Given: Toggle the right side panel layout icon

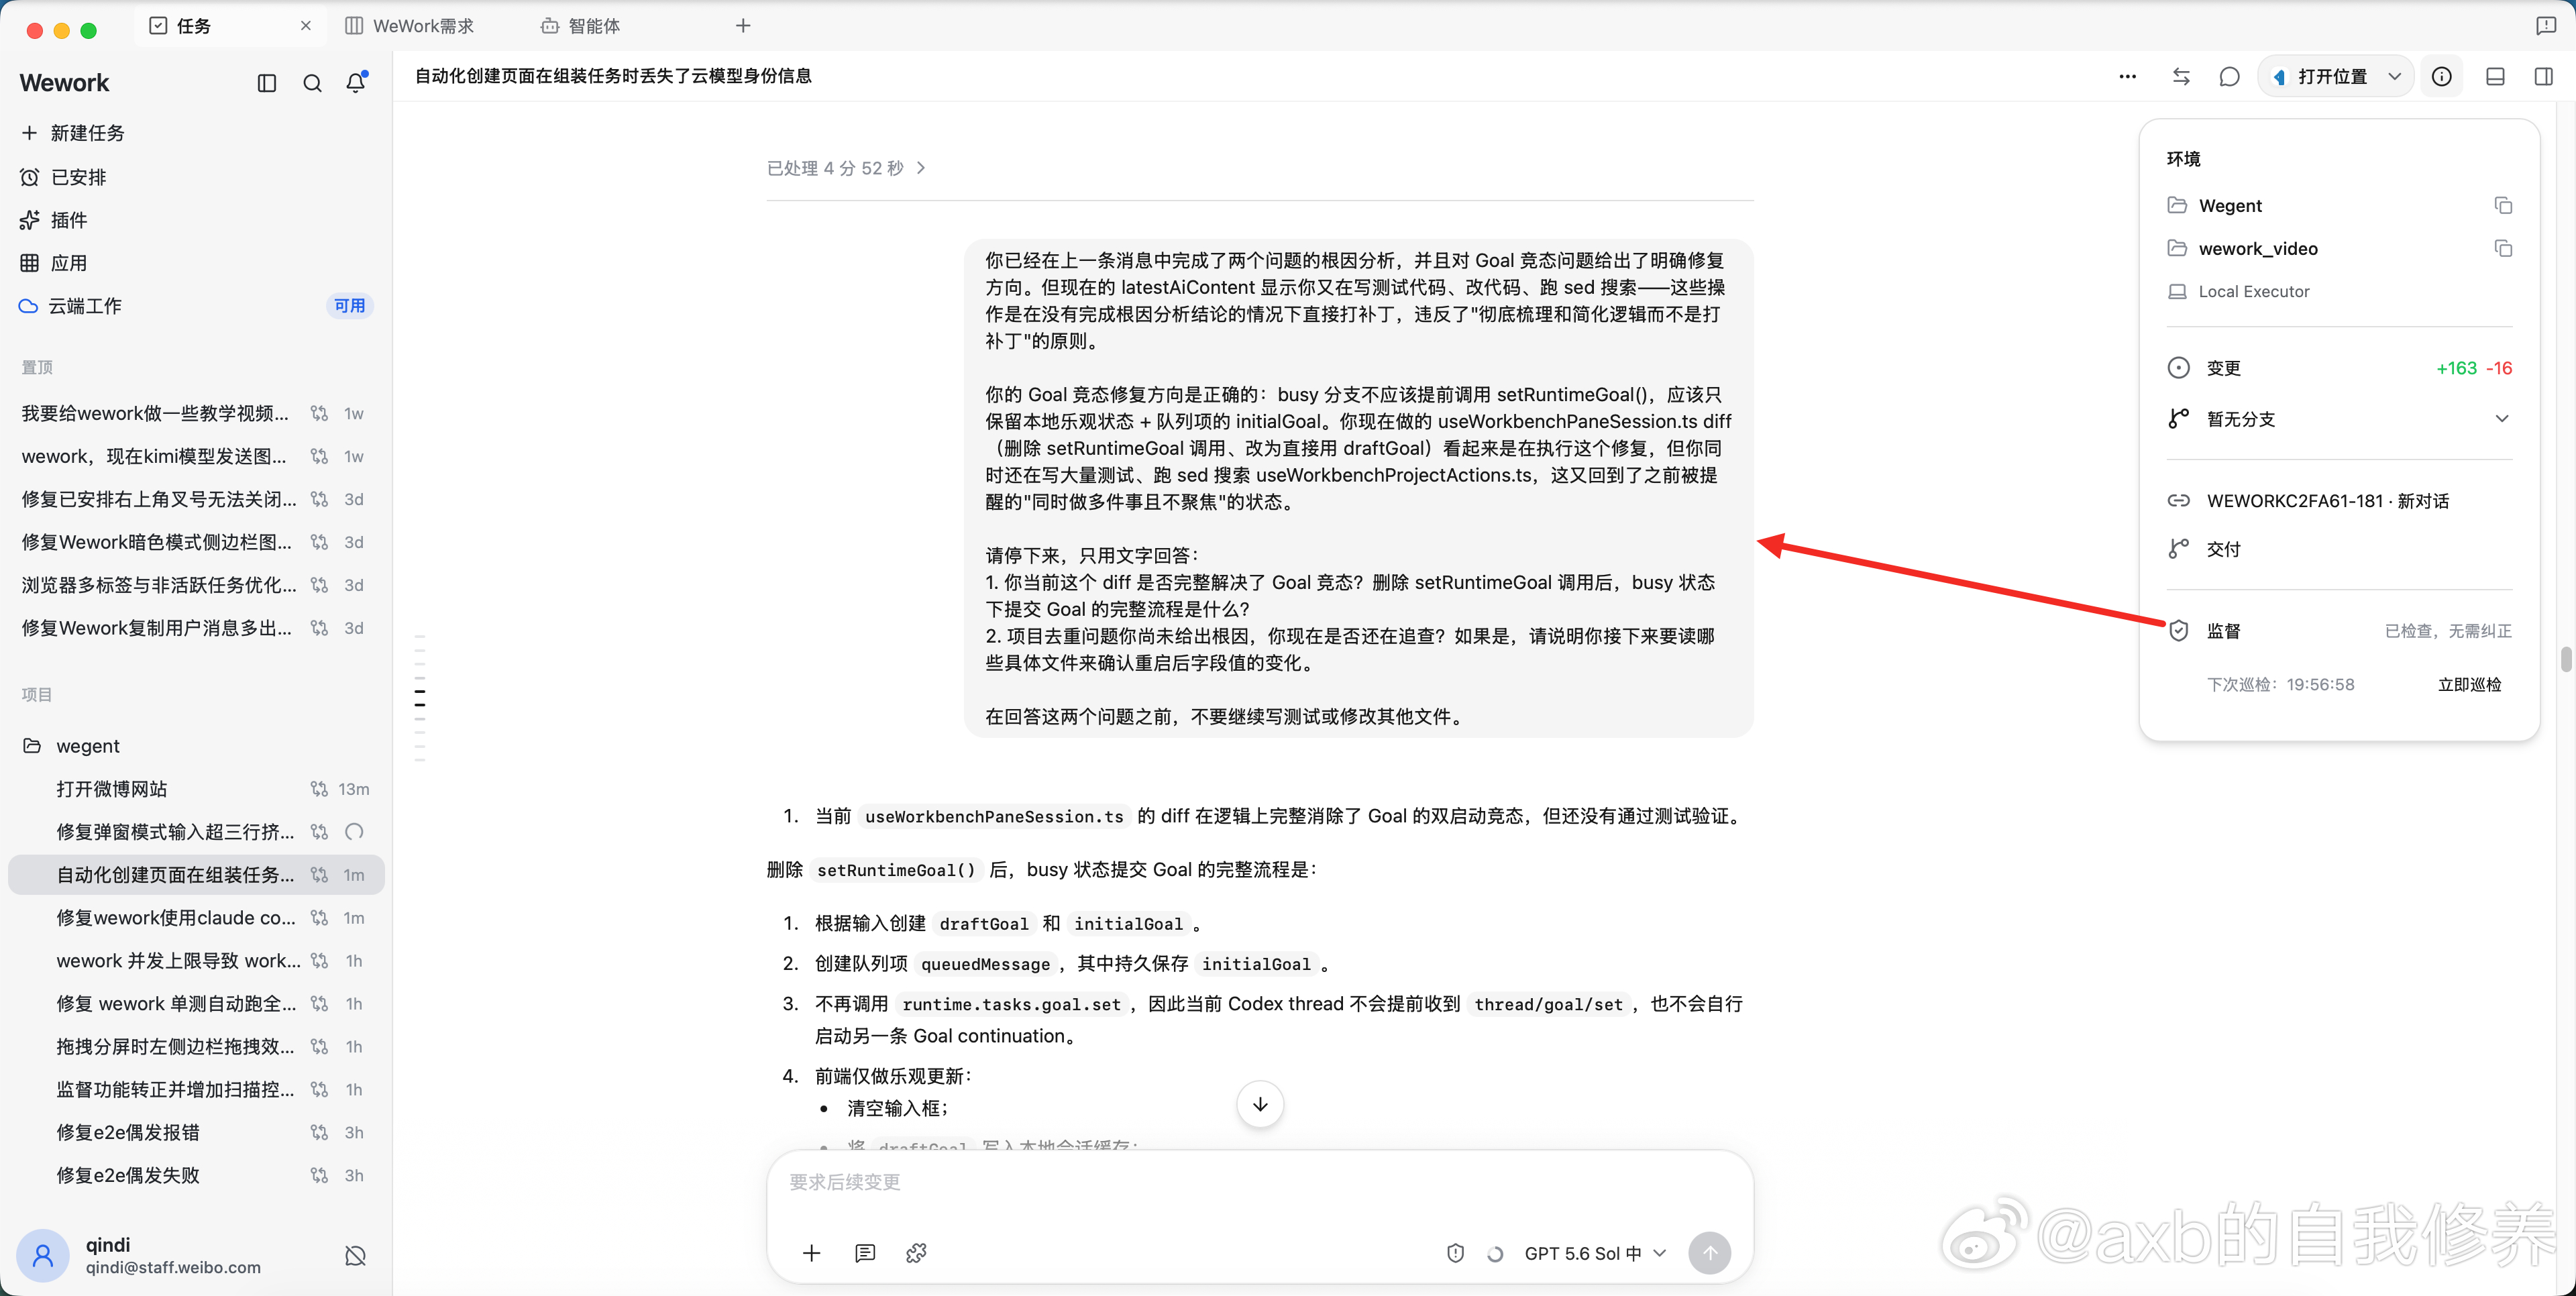Looking at the screenshot, I should pyautogui.click(x=2544, y=77).
